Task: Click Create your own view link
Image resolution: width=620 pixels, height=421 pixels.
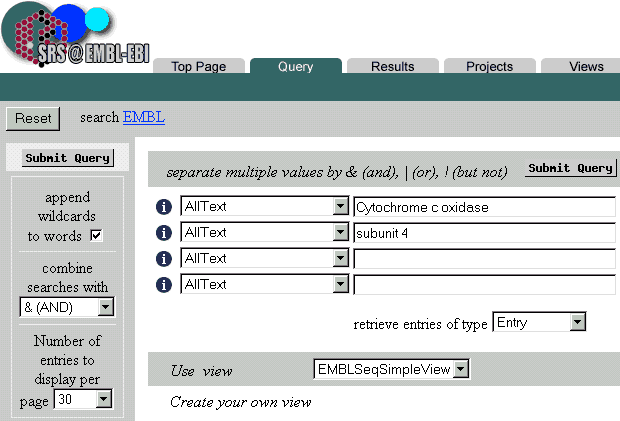Action: coord(240,402)
